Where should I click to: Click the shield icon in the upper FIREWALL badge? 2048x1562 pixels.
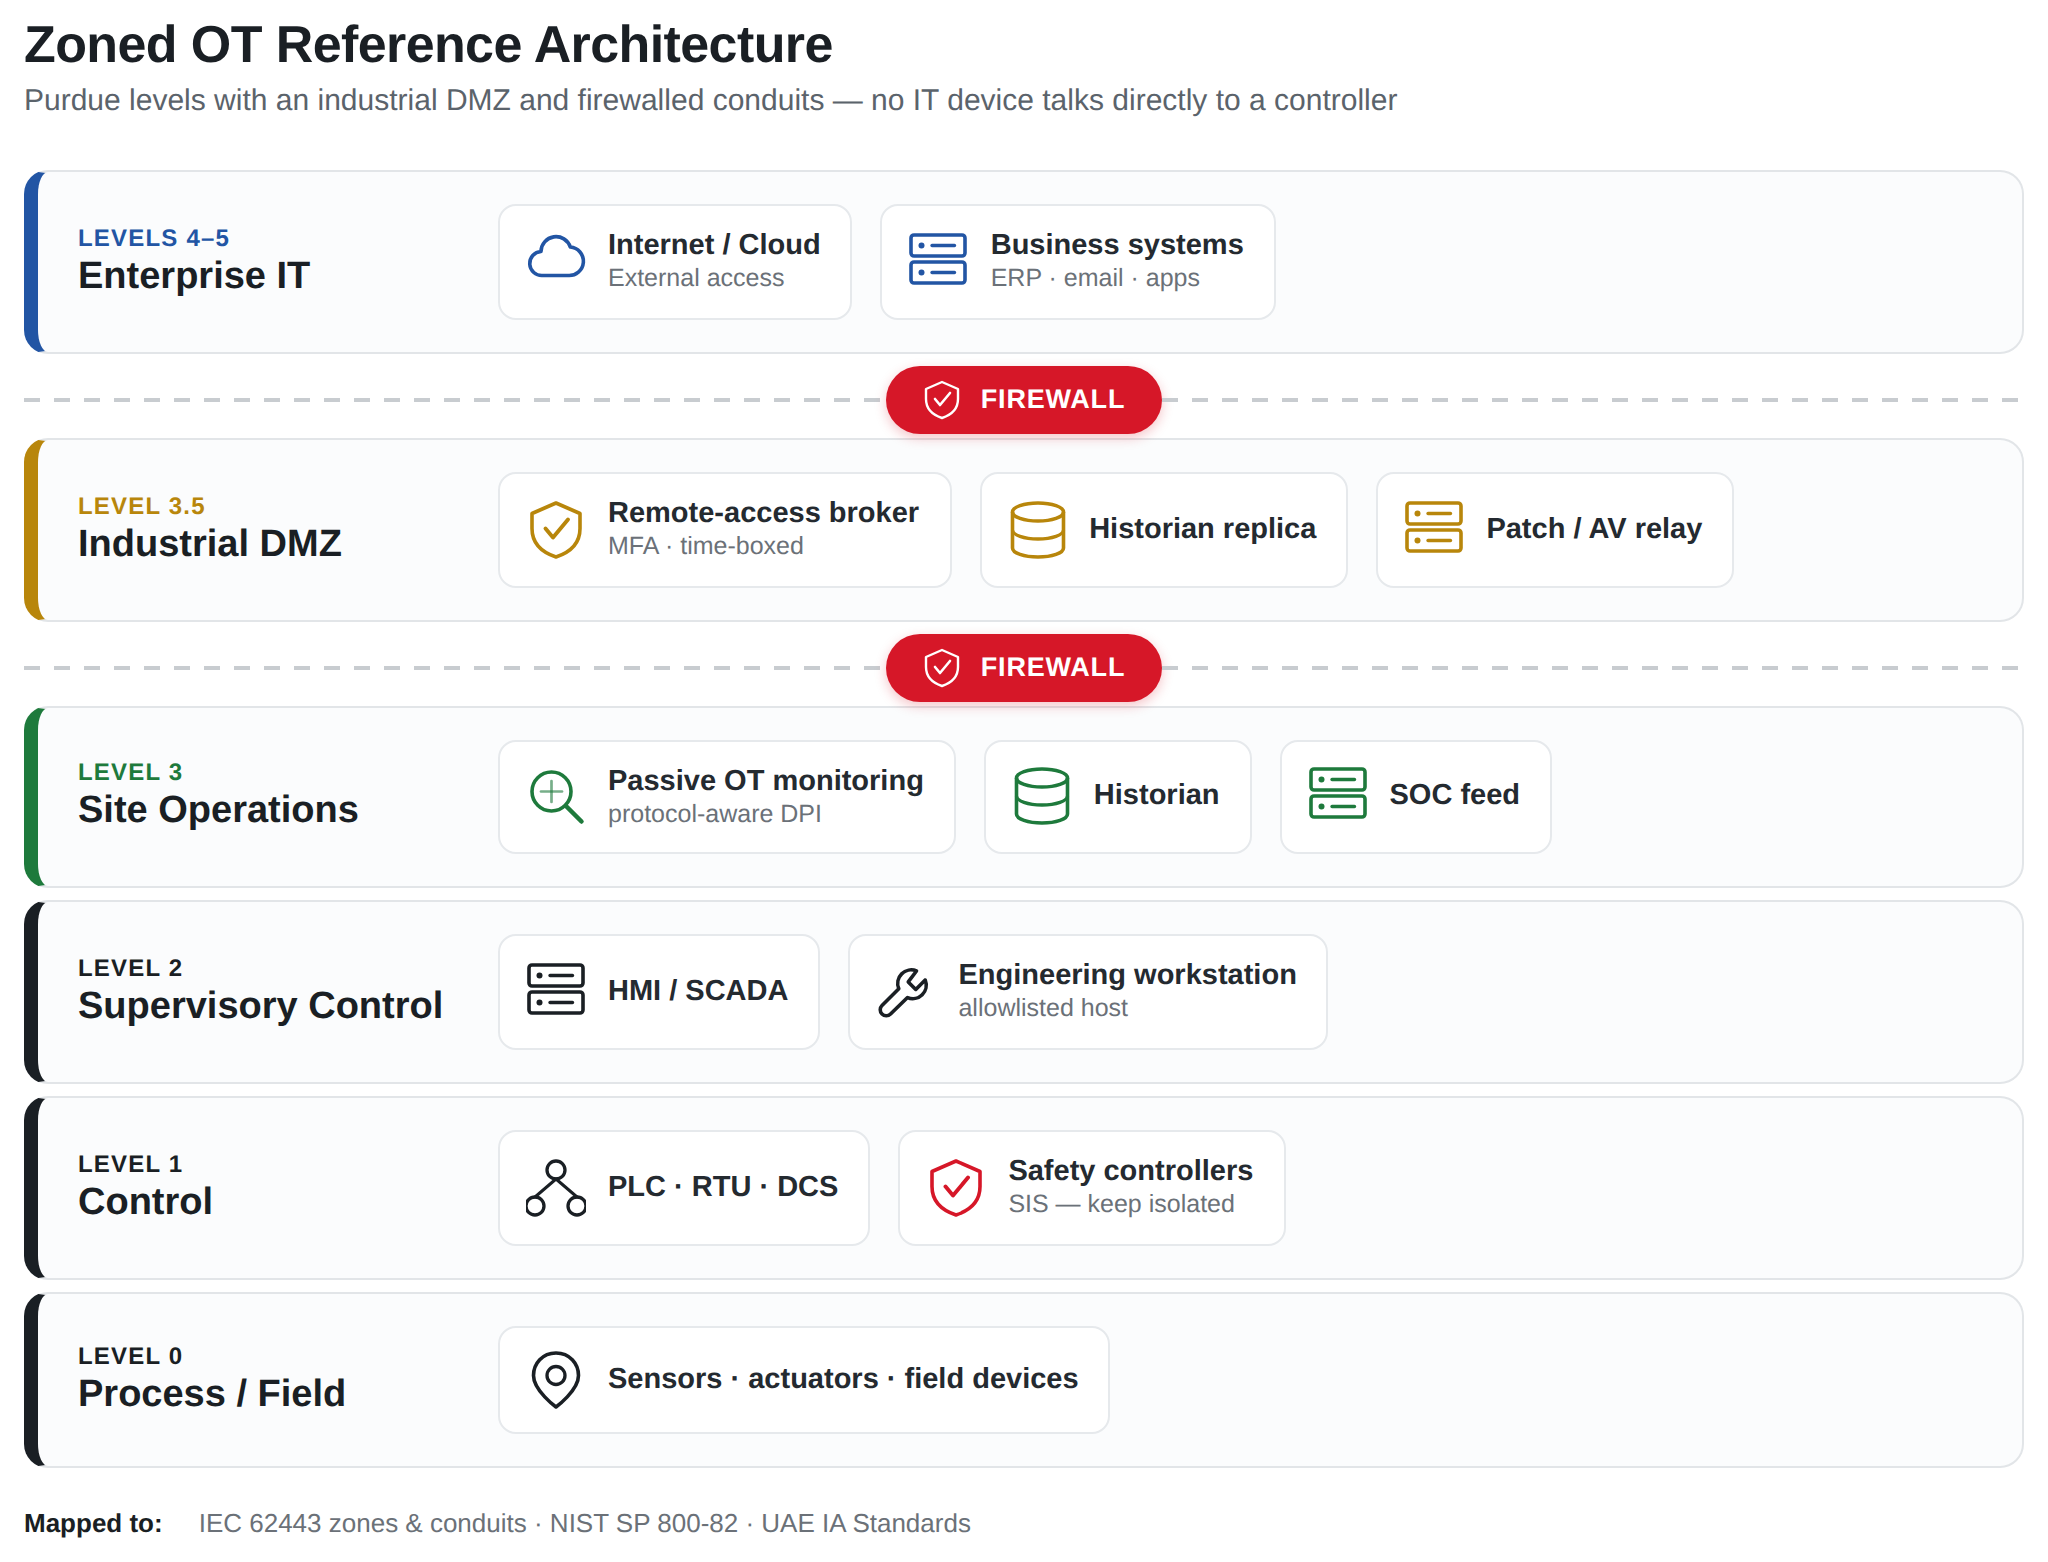[x=942, y=400]
